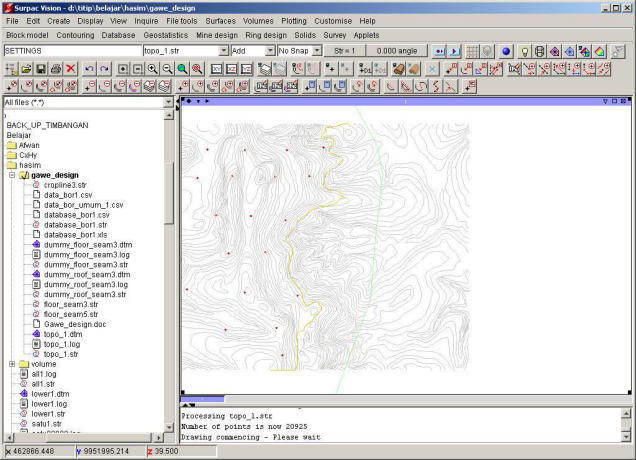
Task: Collapse the gawe_design folder tree node
Action: point(12,175)
